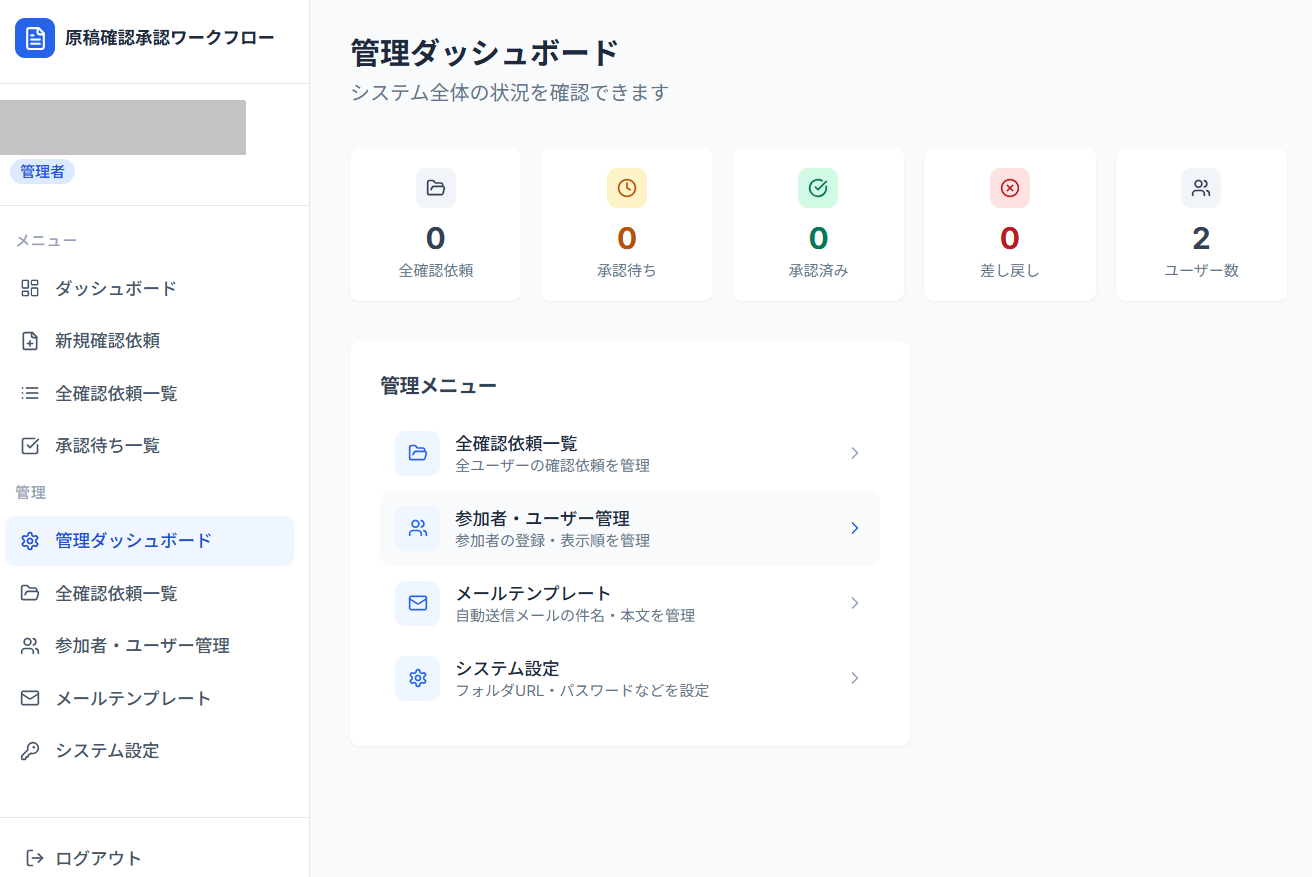Open メールテンプレート title in 管理メニュー card

coord(533,593)
